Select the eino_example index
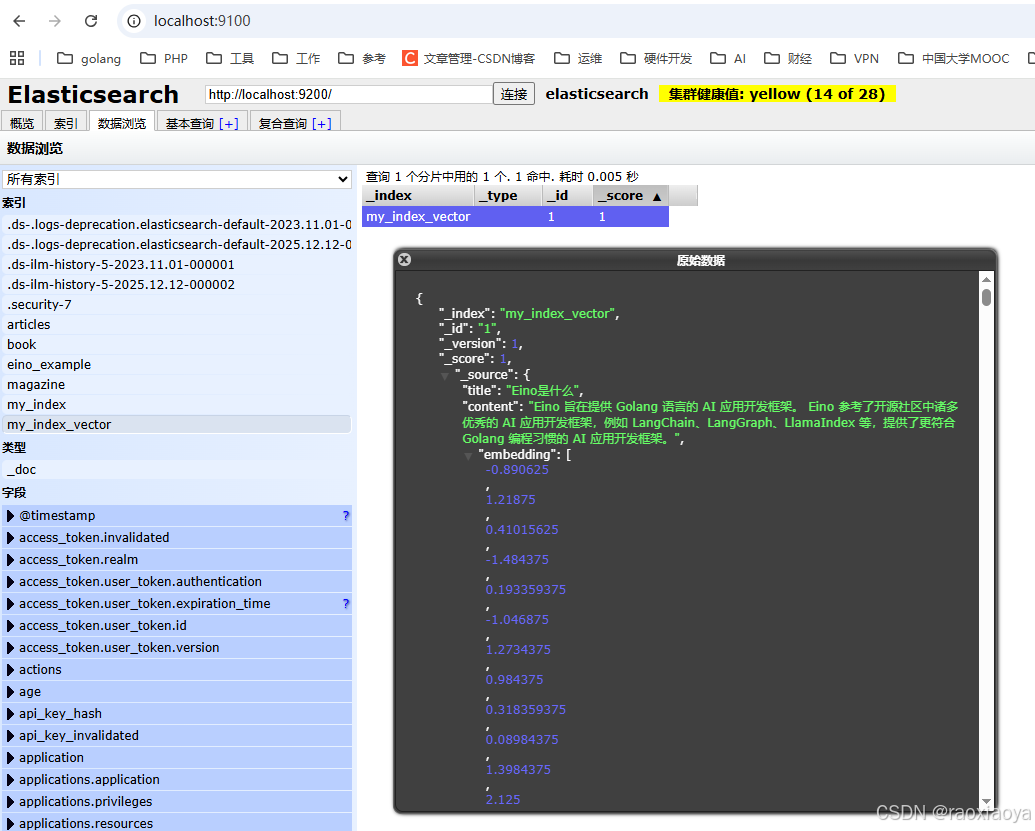This screenshot has width=1035, height=831. (x=176, y=364)
